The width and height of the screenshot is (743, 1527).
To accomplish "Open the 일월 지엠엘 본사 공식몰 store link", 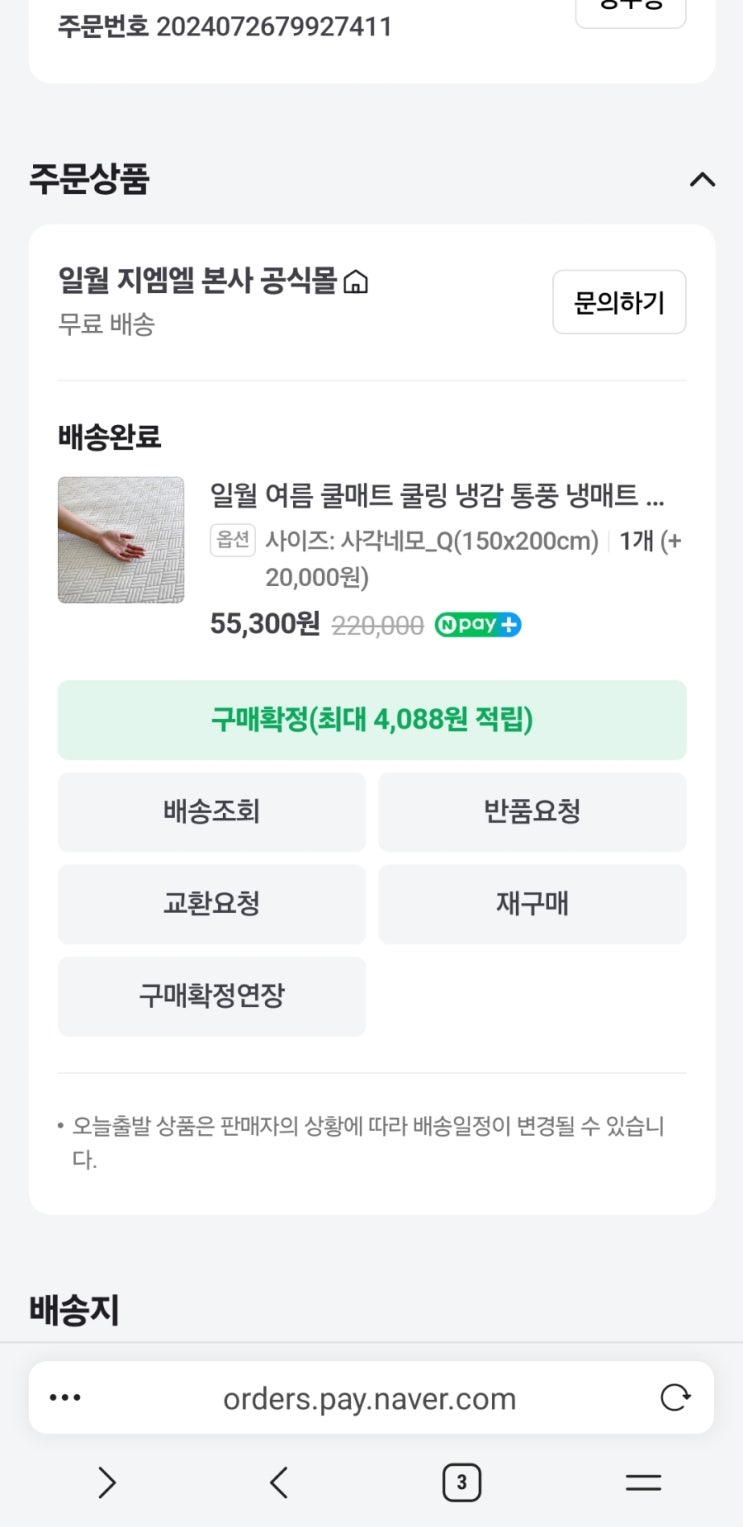I will [x=198, y=282].
